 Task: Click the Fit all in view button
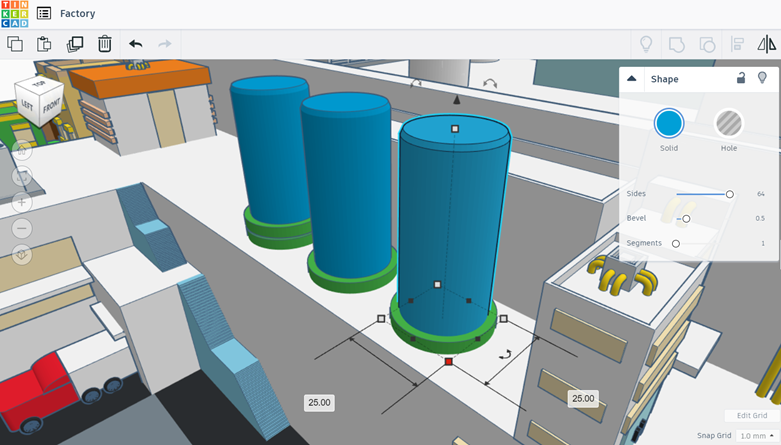pyautogui.click(x=22, y=176)
